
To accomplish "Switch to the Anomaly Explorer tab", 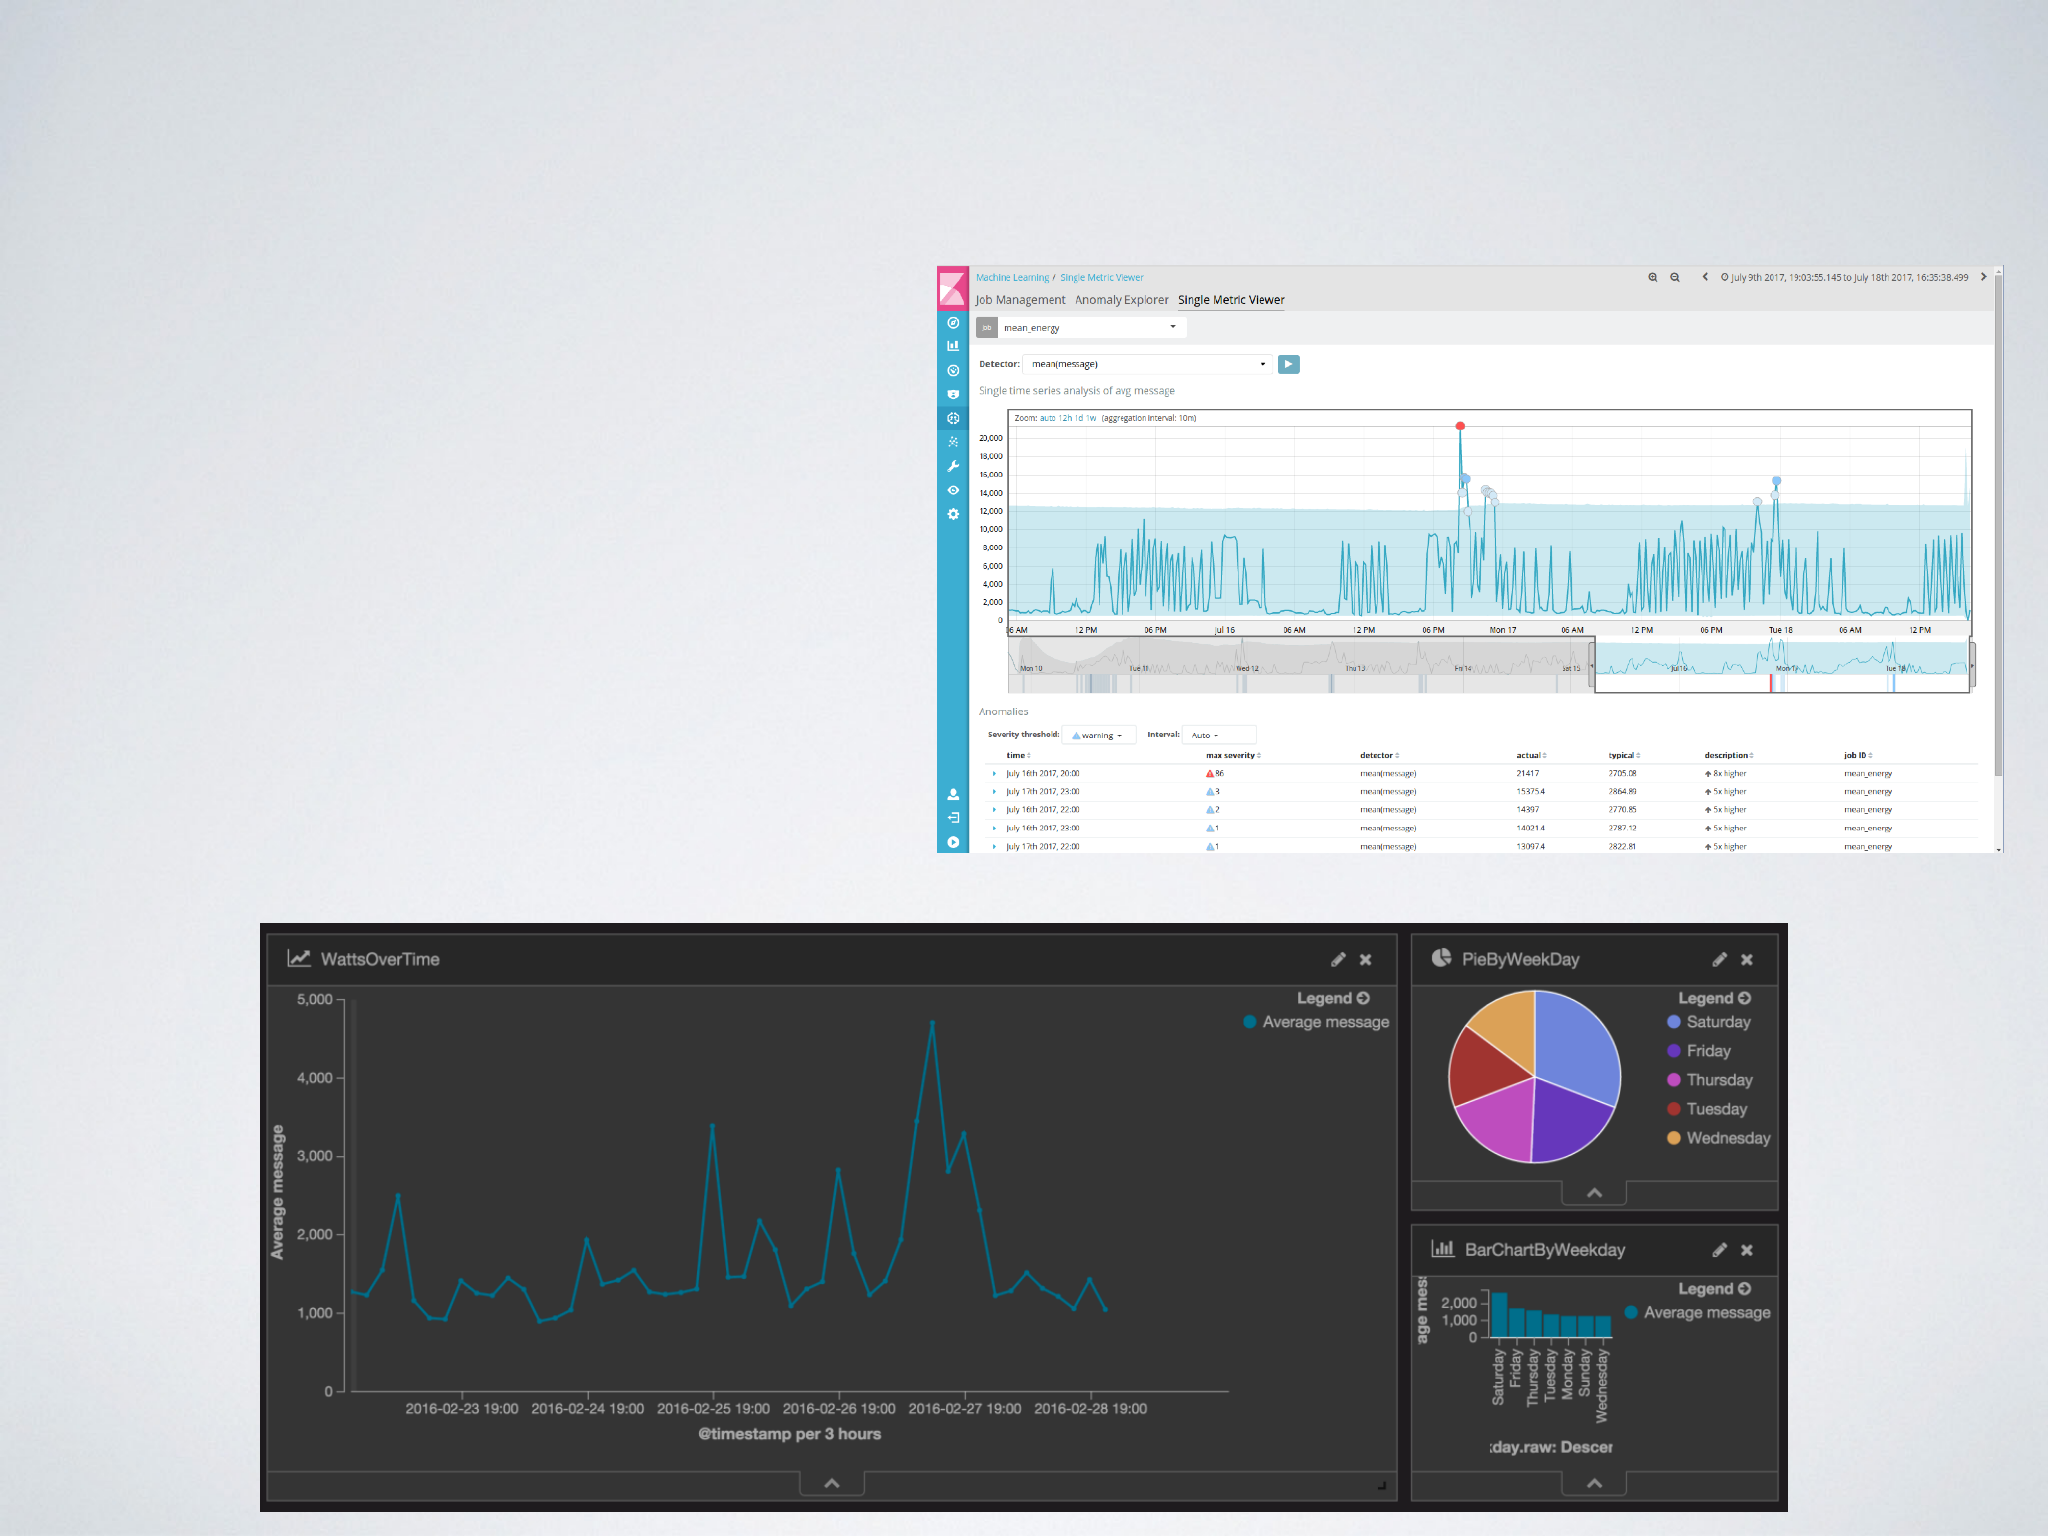I will [1121, 300].
